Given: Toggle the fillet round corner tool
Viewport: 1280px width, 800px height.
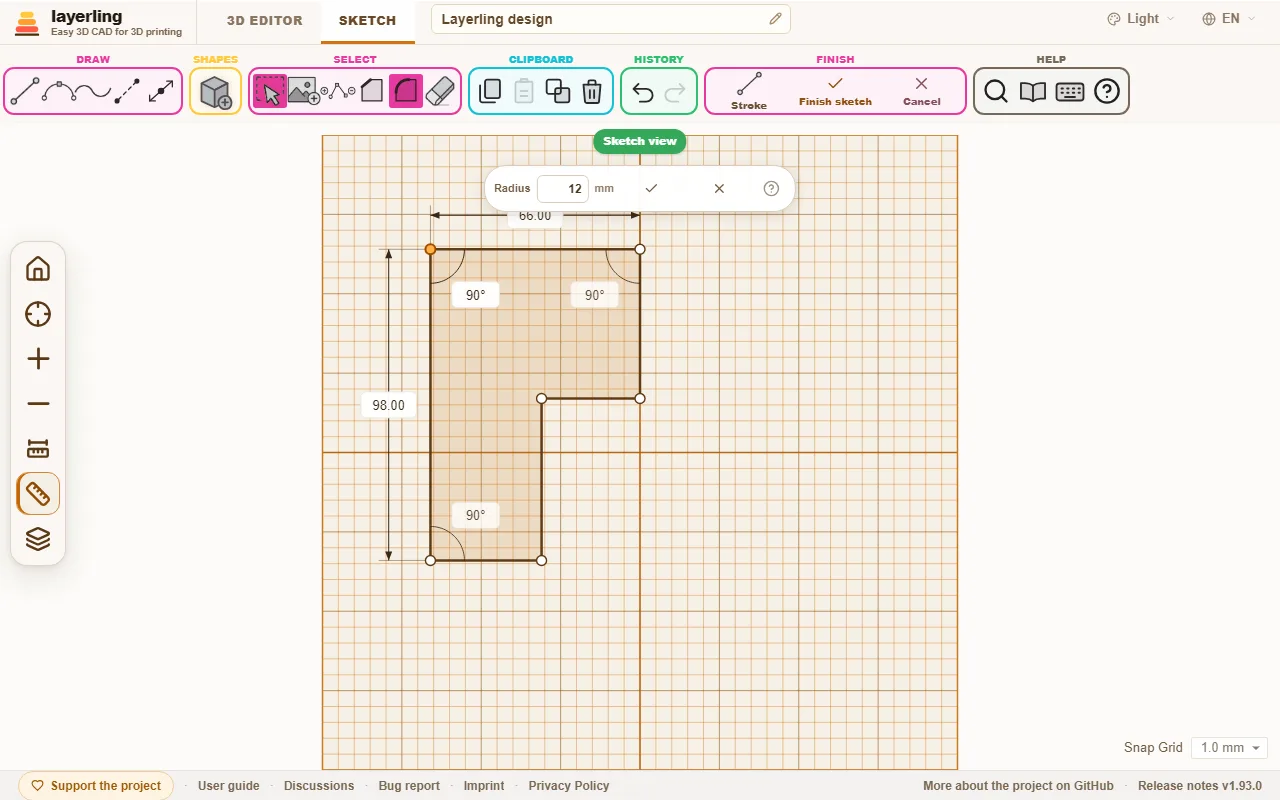Looking at the screenshot, I should tap(405, 92).
